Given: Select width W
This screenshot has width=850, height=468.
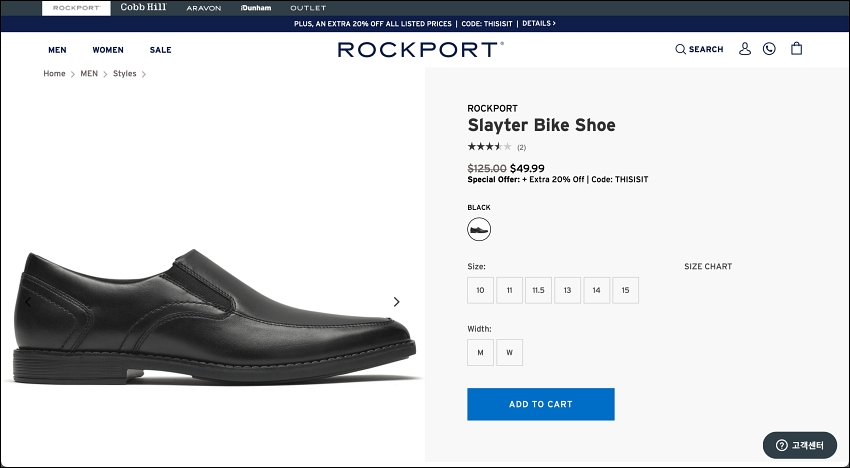Looking at the screenshot, I should 510,352.
